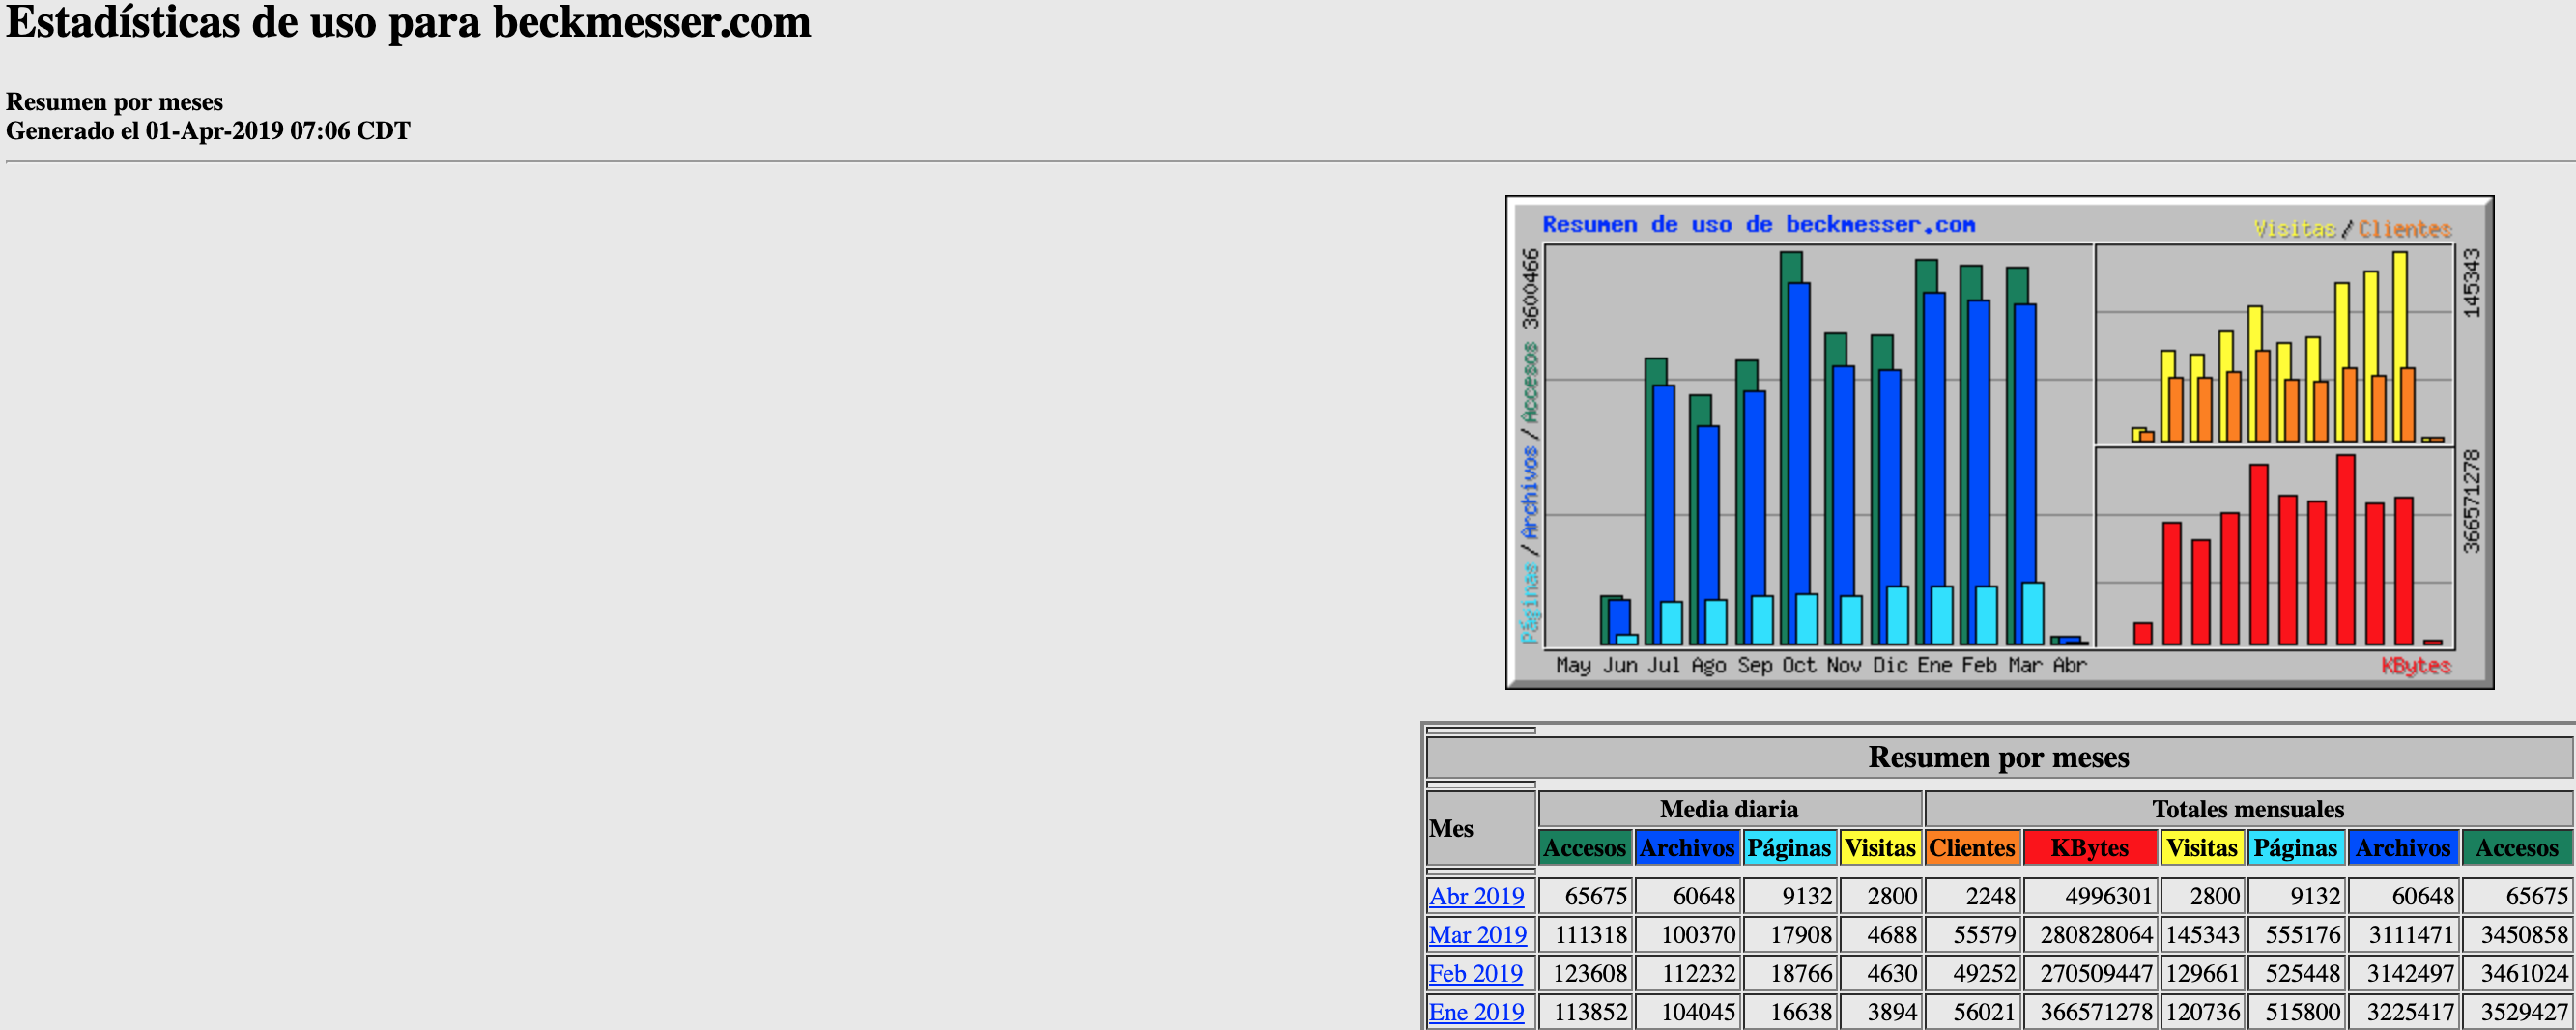Click the orange Clientes column header
2576x1030 pixels.
pos(1971,848)
